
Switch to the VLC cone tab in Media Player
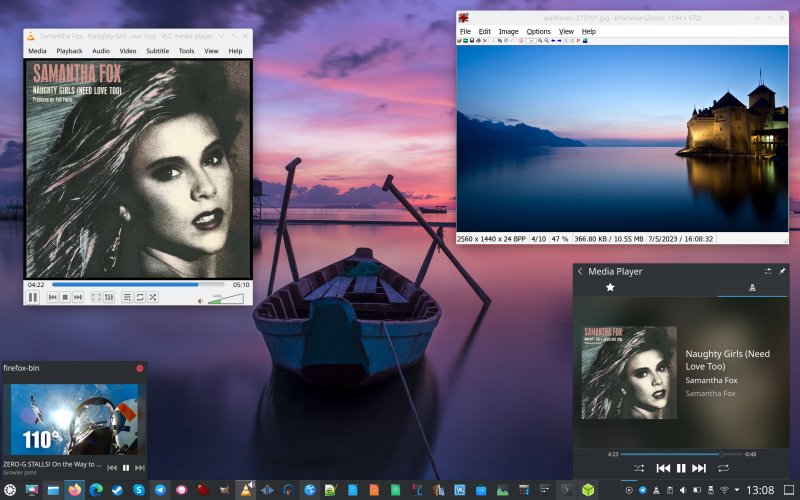point(752,287)
